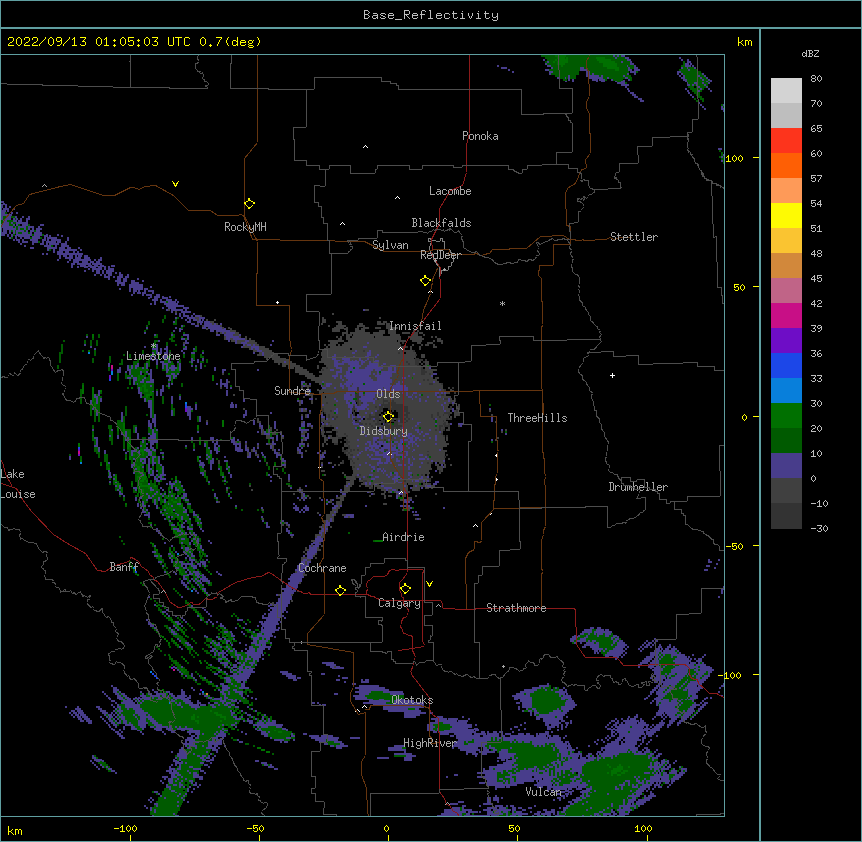
Task: Click the Vulcan label
Action: 543,792
